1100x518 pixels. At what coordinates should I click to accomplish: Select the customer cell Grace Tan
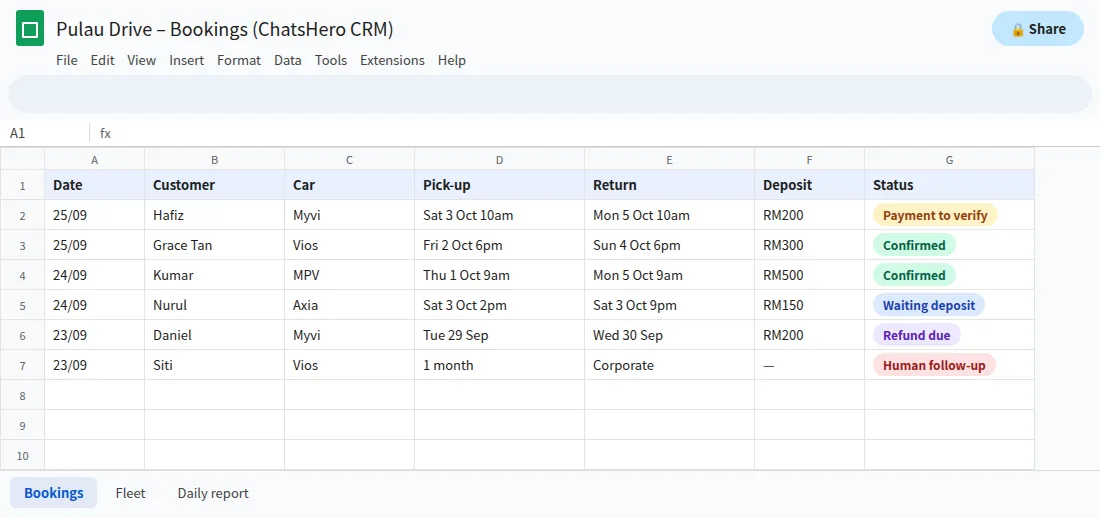[x=215, y=246]
